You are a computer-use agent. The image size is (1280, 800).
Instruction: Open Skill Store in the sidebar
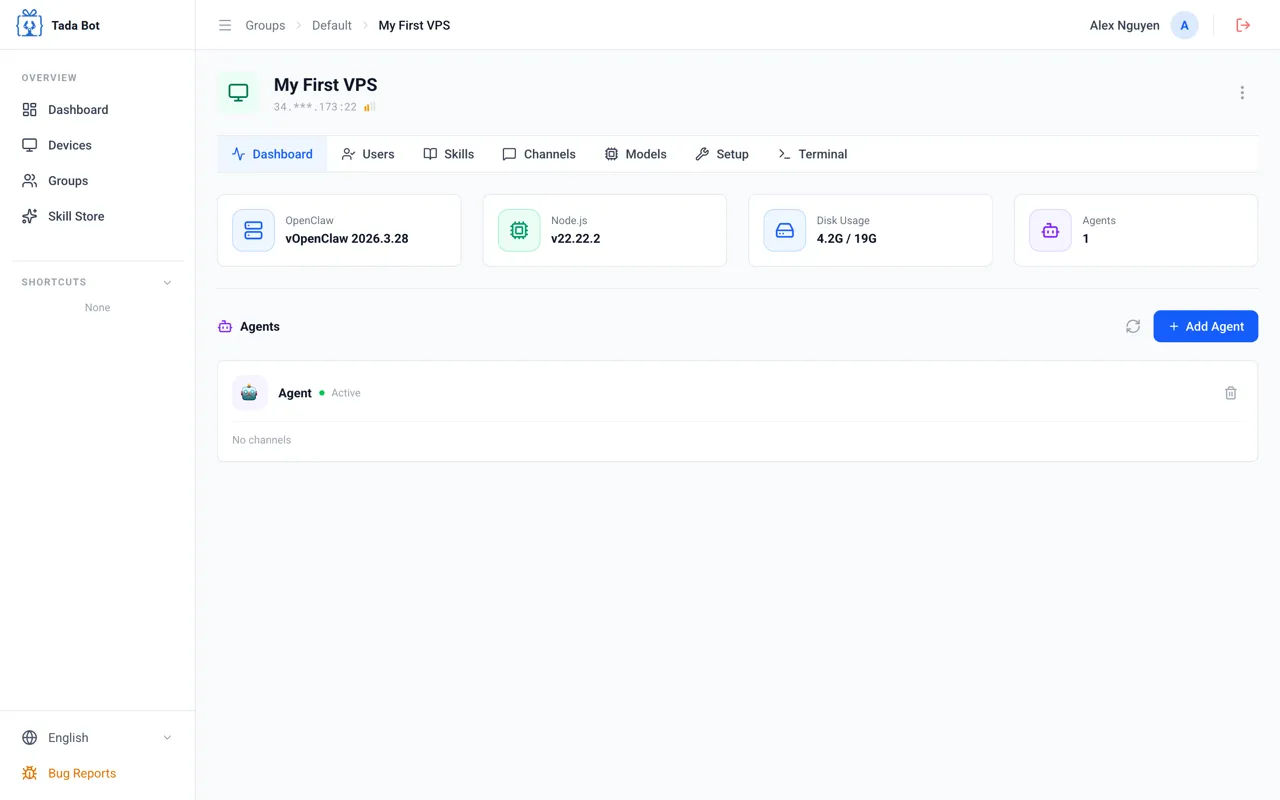pos(97,216)
